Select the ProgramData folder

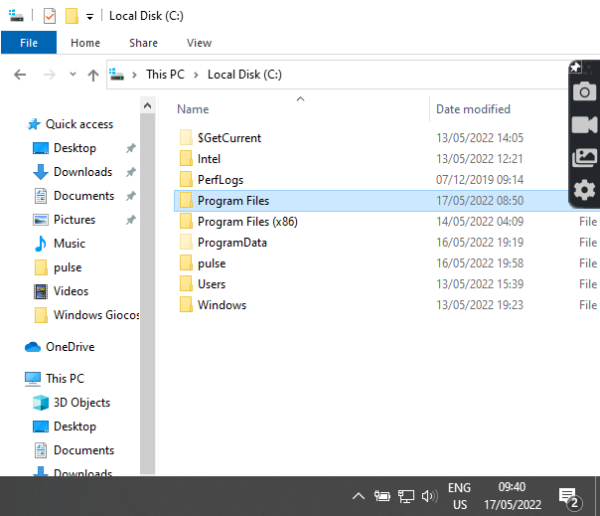click(232, 243)
